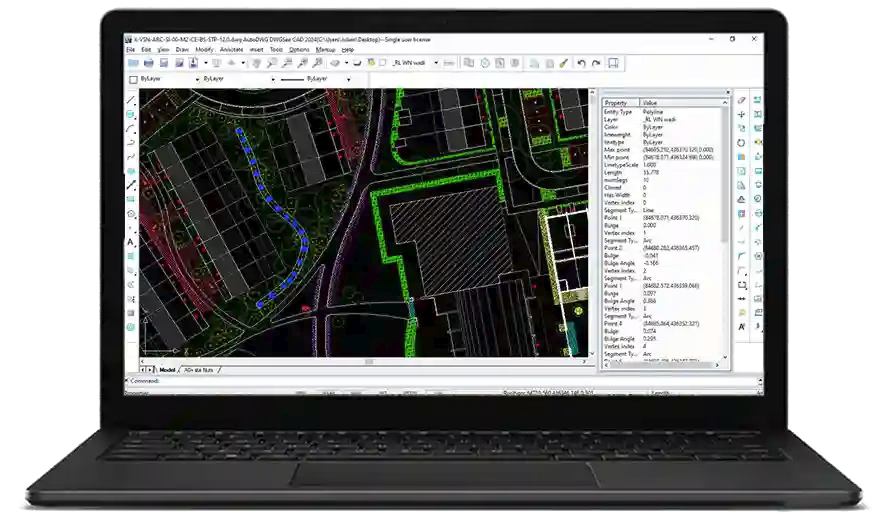Click the Property column header
Screen dimensions: 888x518
[621, 103]
